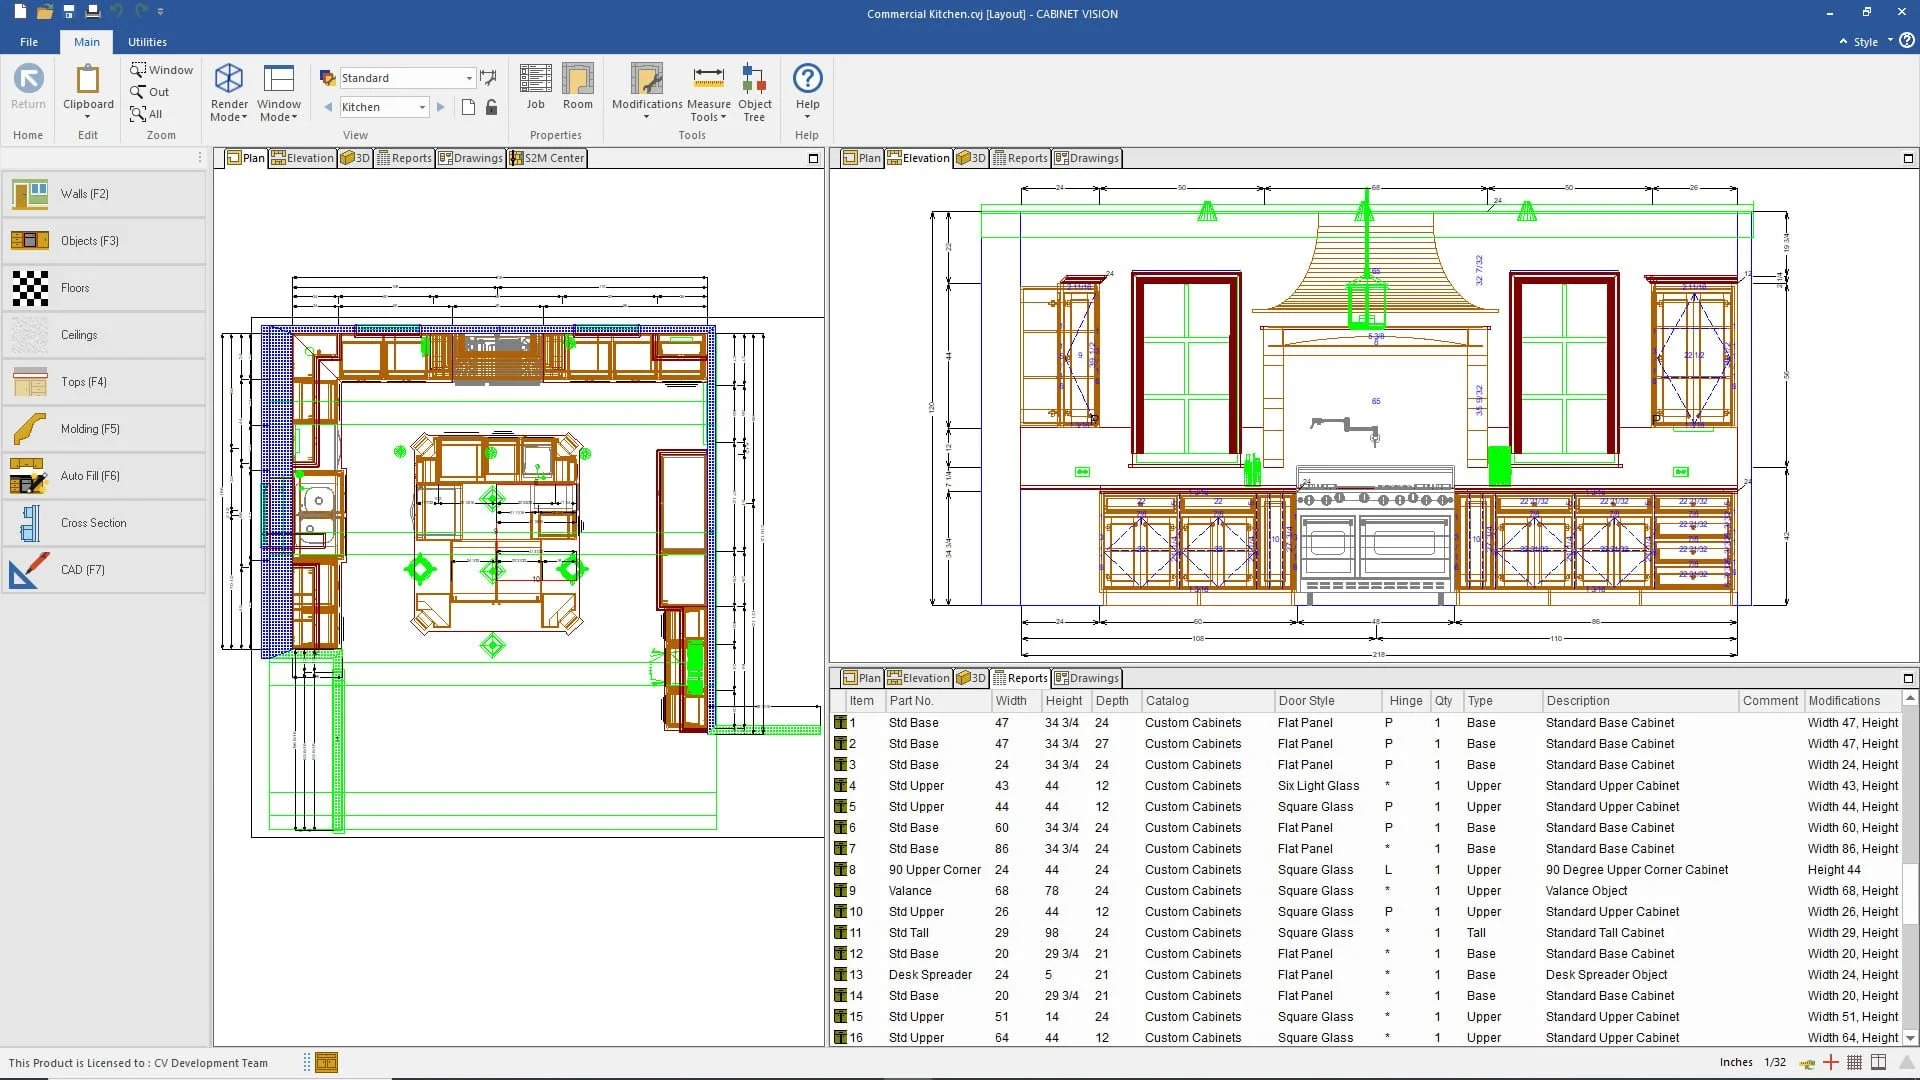Toggle the crosshair cursor in the status bar

pyautogui.click(x=1831, y=1062)
